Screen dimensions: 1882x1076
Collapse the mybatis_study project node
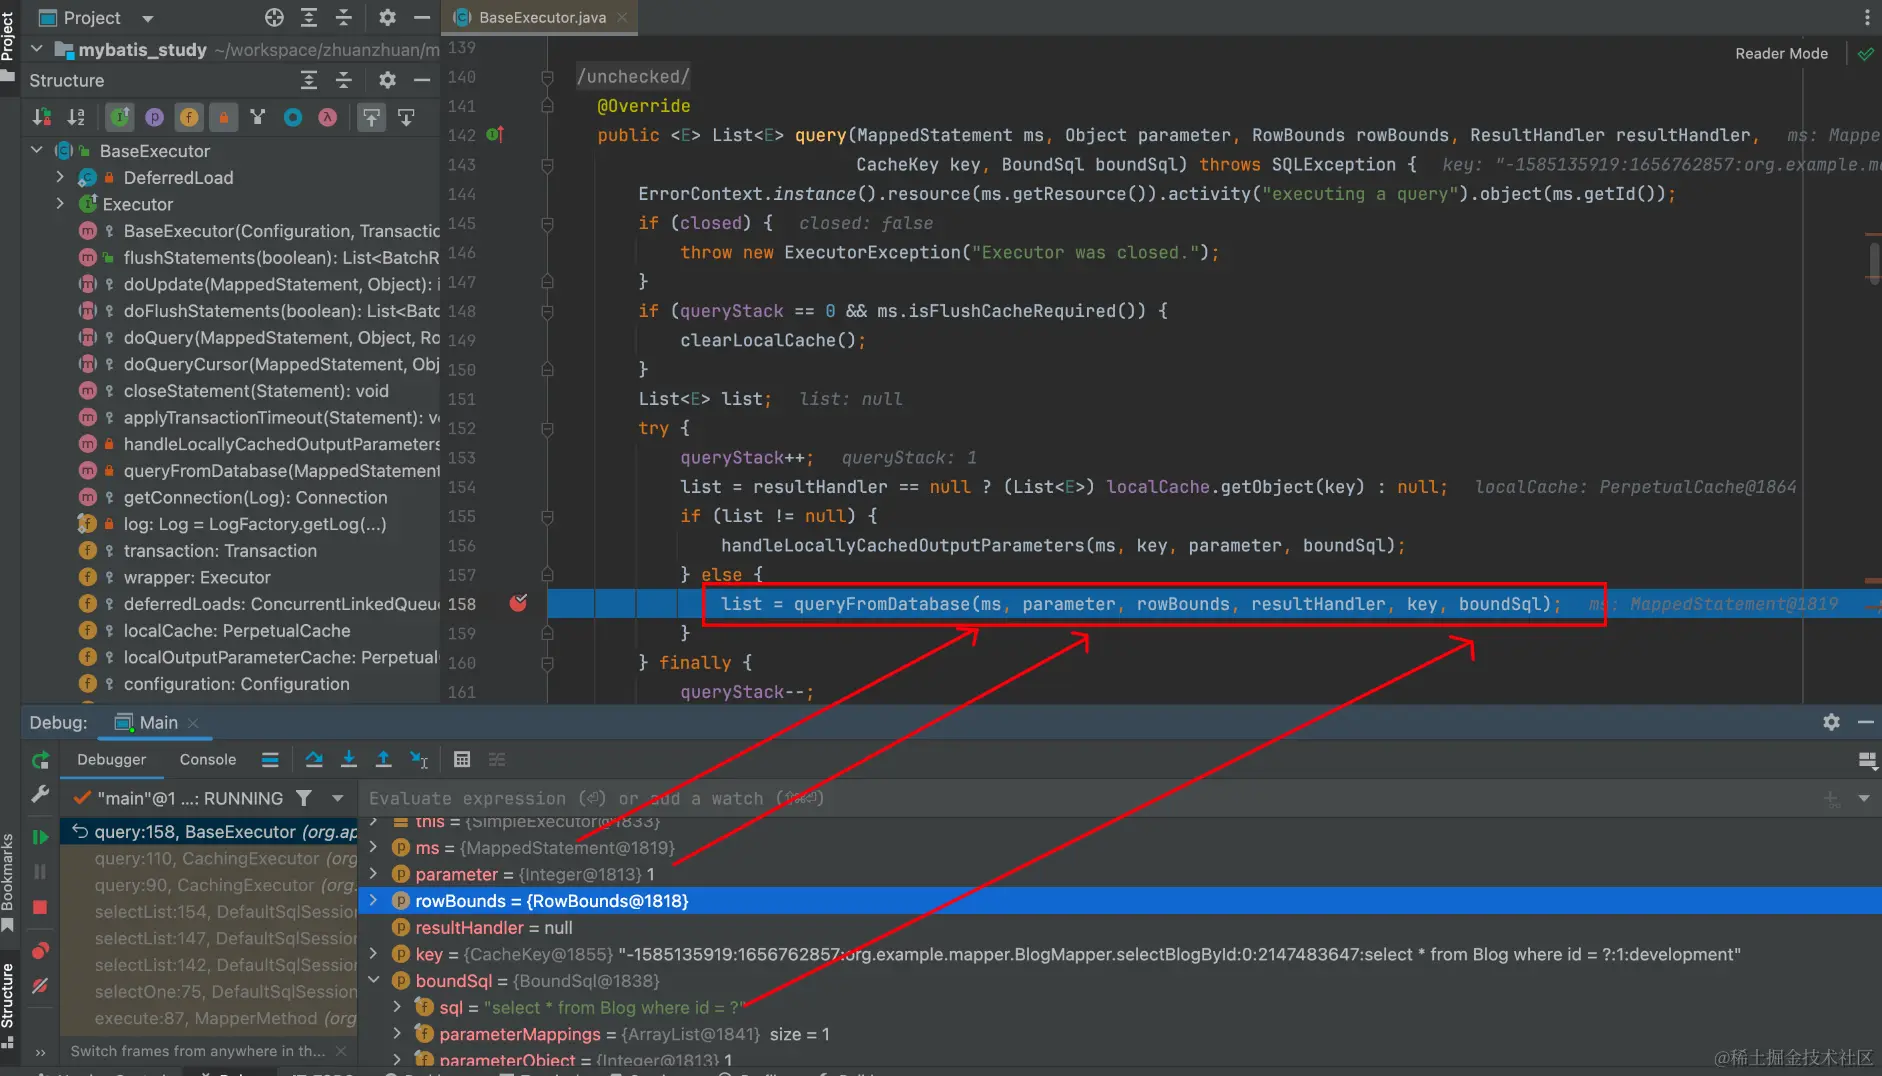click(37, 49)
